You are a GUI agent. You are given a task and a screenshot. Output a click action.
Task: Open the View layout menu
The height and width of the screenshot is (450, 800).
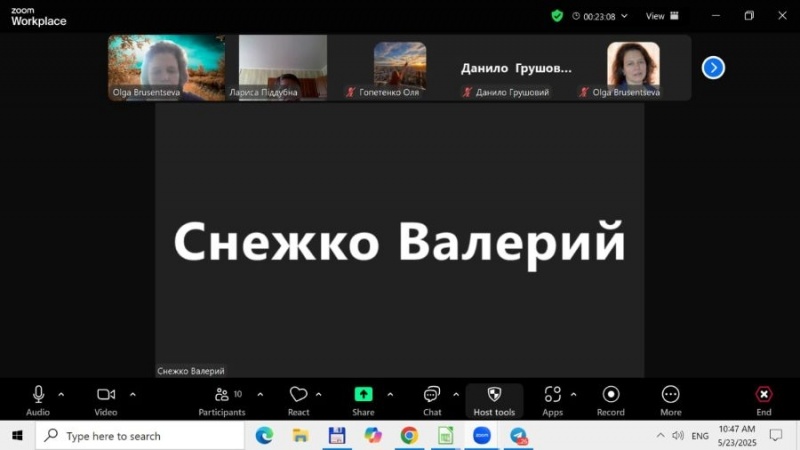tap(662, 16)
